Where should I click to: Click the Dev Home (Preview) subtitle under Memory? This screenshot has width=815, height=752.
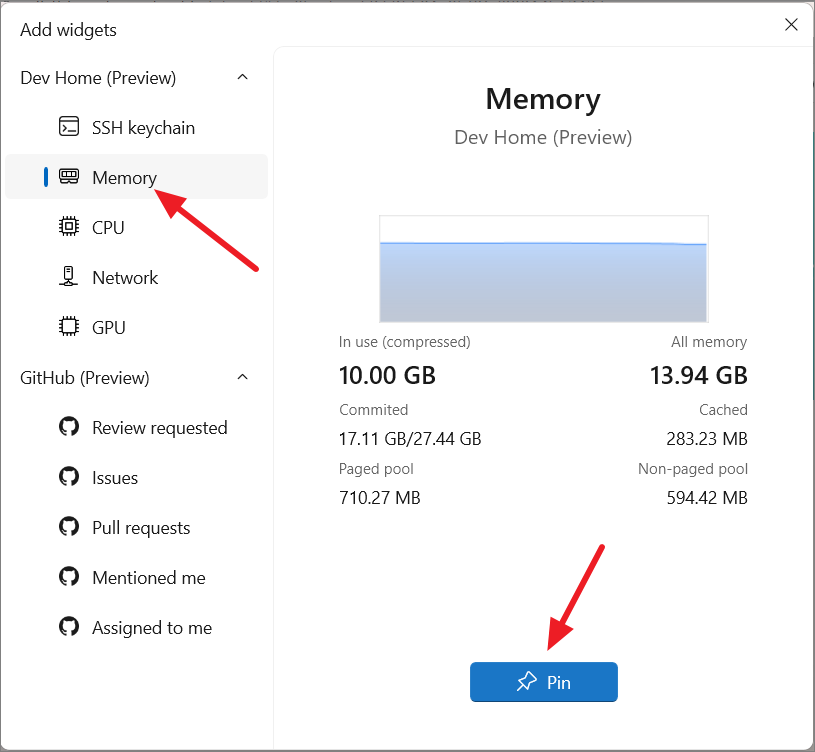543,138
